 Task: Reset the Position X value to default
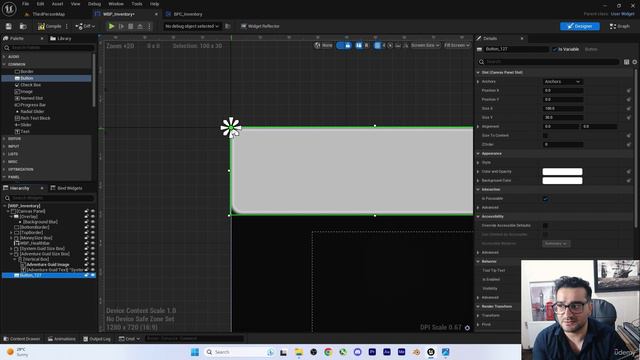(629, 91)
